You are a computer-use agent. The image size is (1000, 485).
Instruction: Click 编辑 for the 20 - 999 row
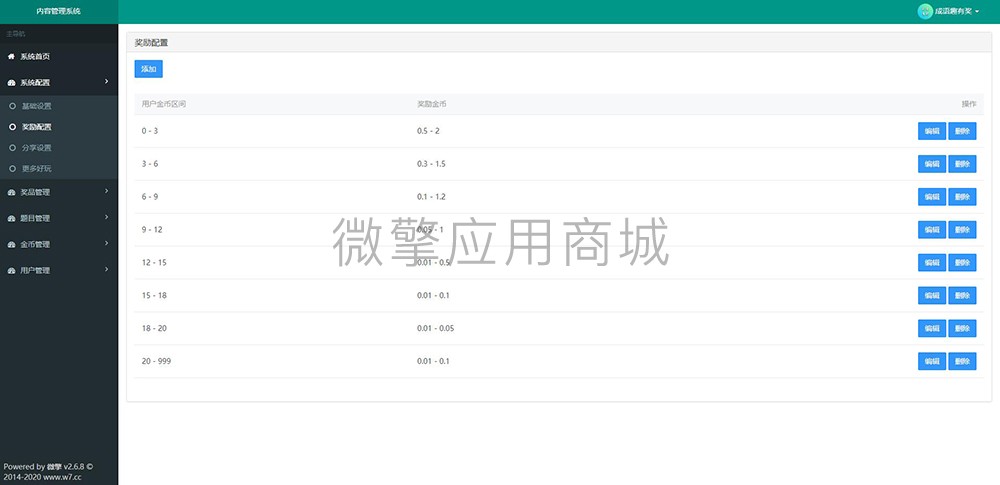click(932, 361)
